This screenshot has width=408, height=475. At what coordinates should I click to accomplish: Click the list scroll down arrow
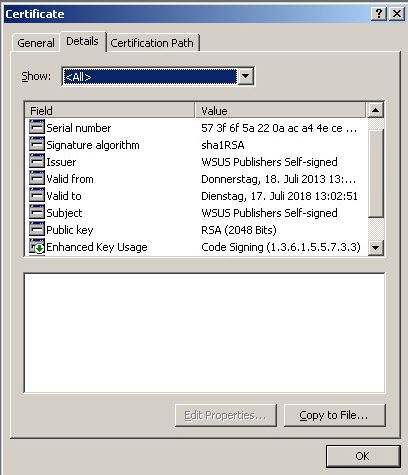pyautogui.click(x=376, y=247)
